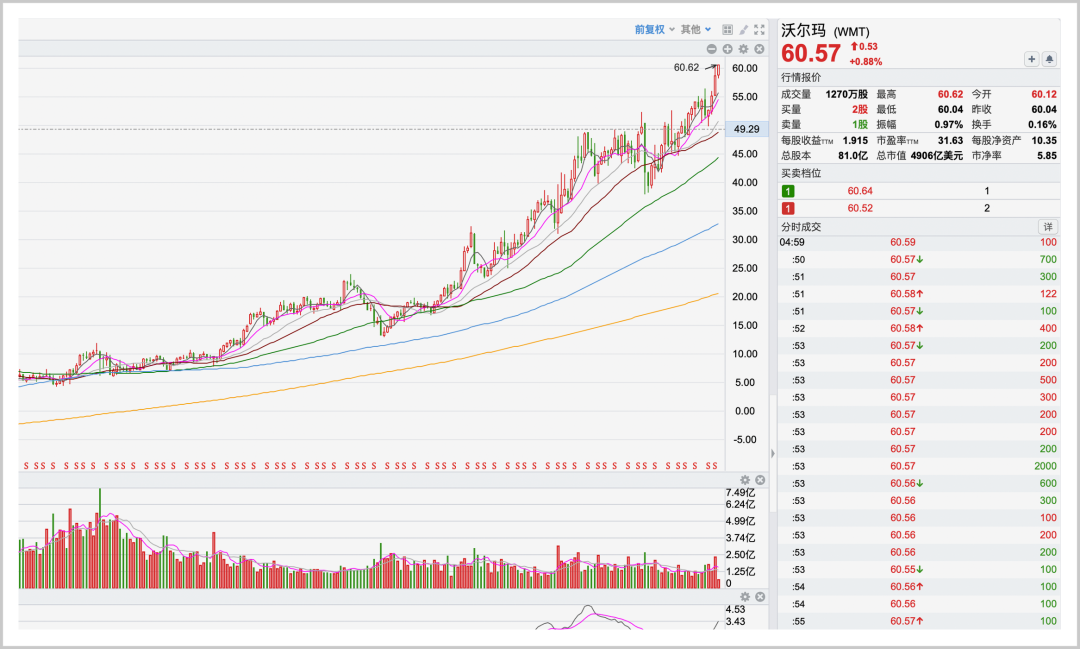
Task: Open the chart grid layout icon
Action: point(728,30)
